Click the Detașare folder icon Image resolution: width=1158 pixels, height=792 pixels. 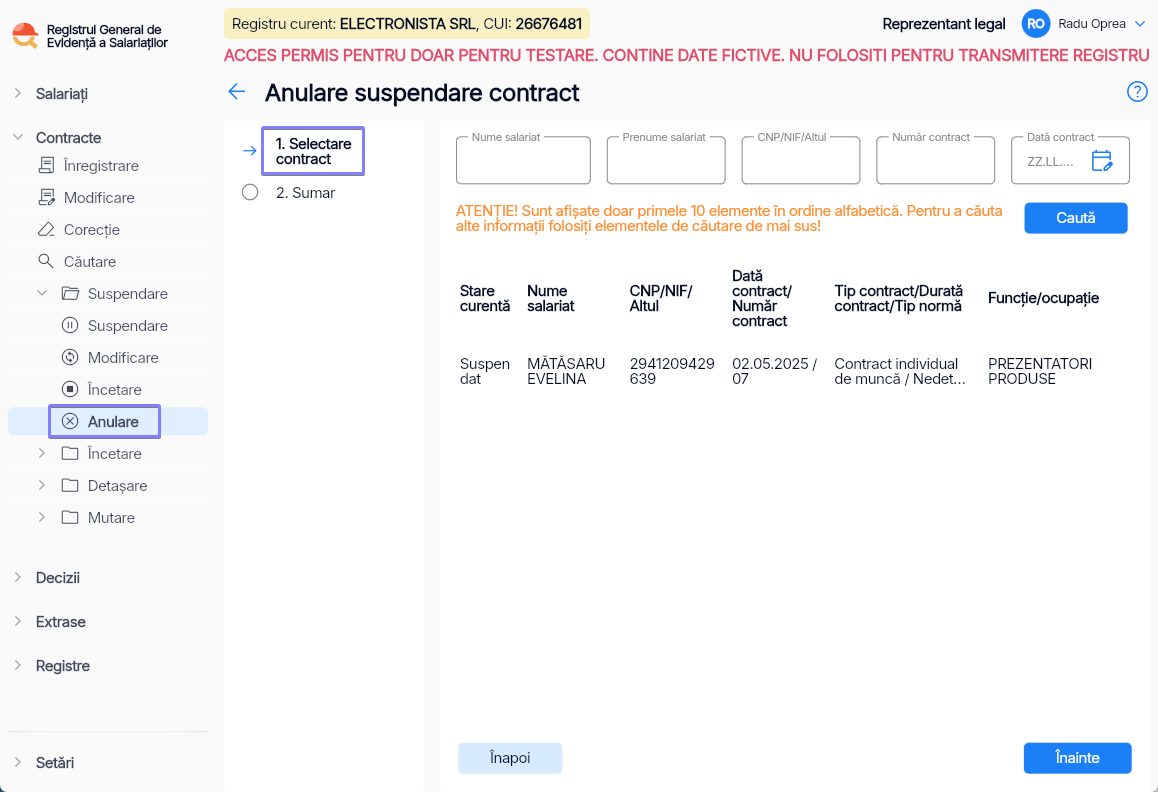70,485
